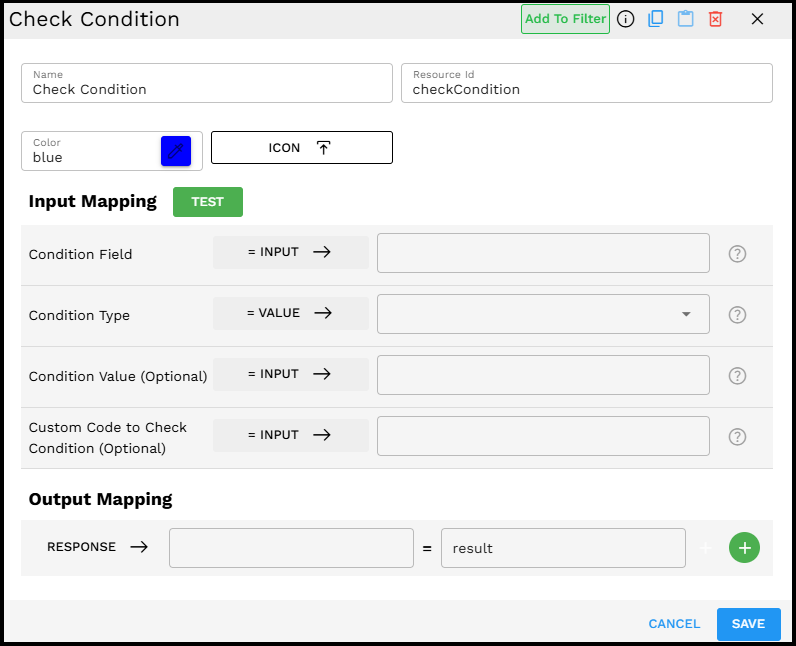Save the Check Condition settings
796x646 pixels.
(748, 624)
